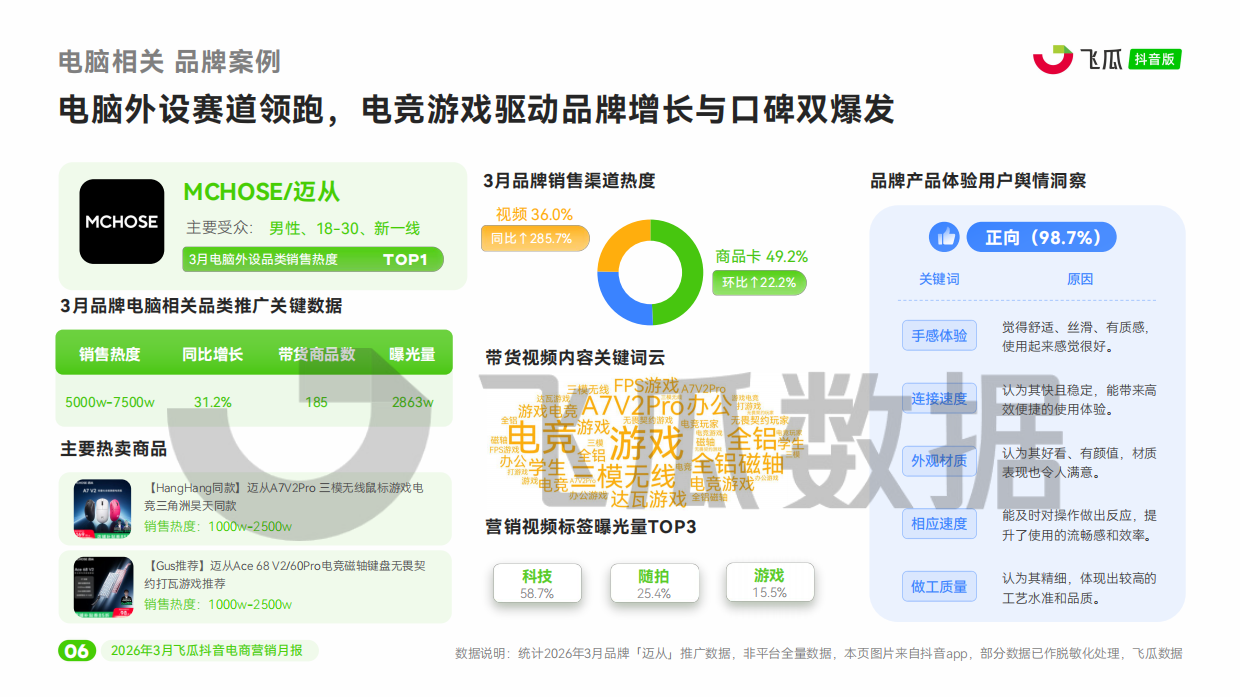The height and width of the screenshot is (697, 1240).
Task: Click the 3月品牌销售渠道热度 heading
Action: point(569,181)
